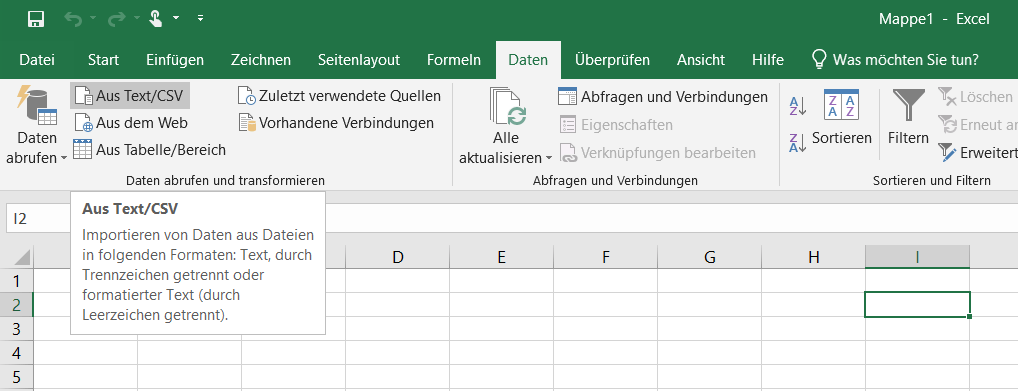
Task: Sort ascending A to Z
Action: tap(798, 105)
